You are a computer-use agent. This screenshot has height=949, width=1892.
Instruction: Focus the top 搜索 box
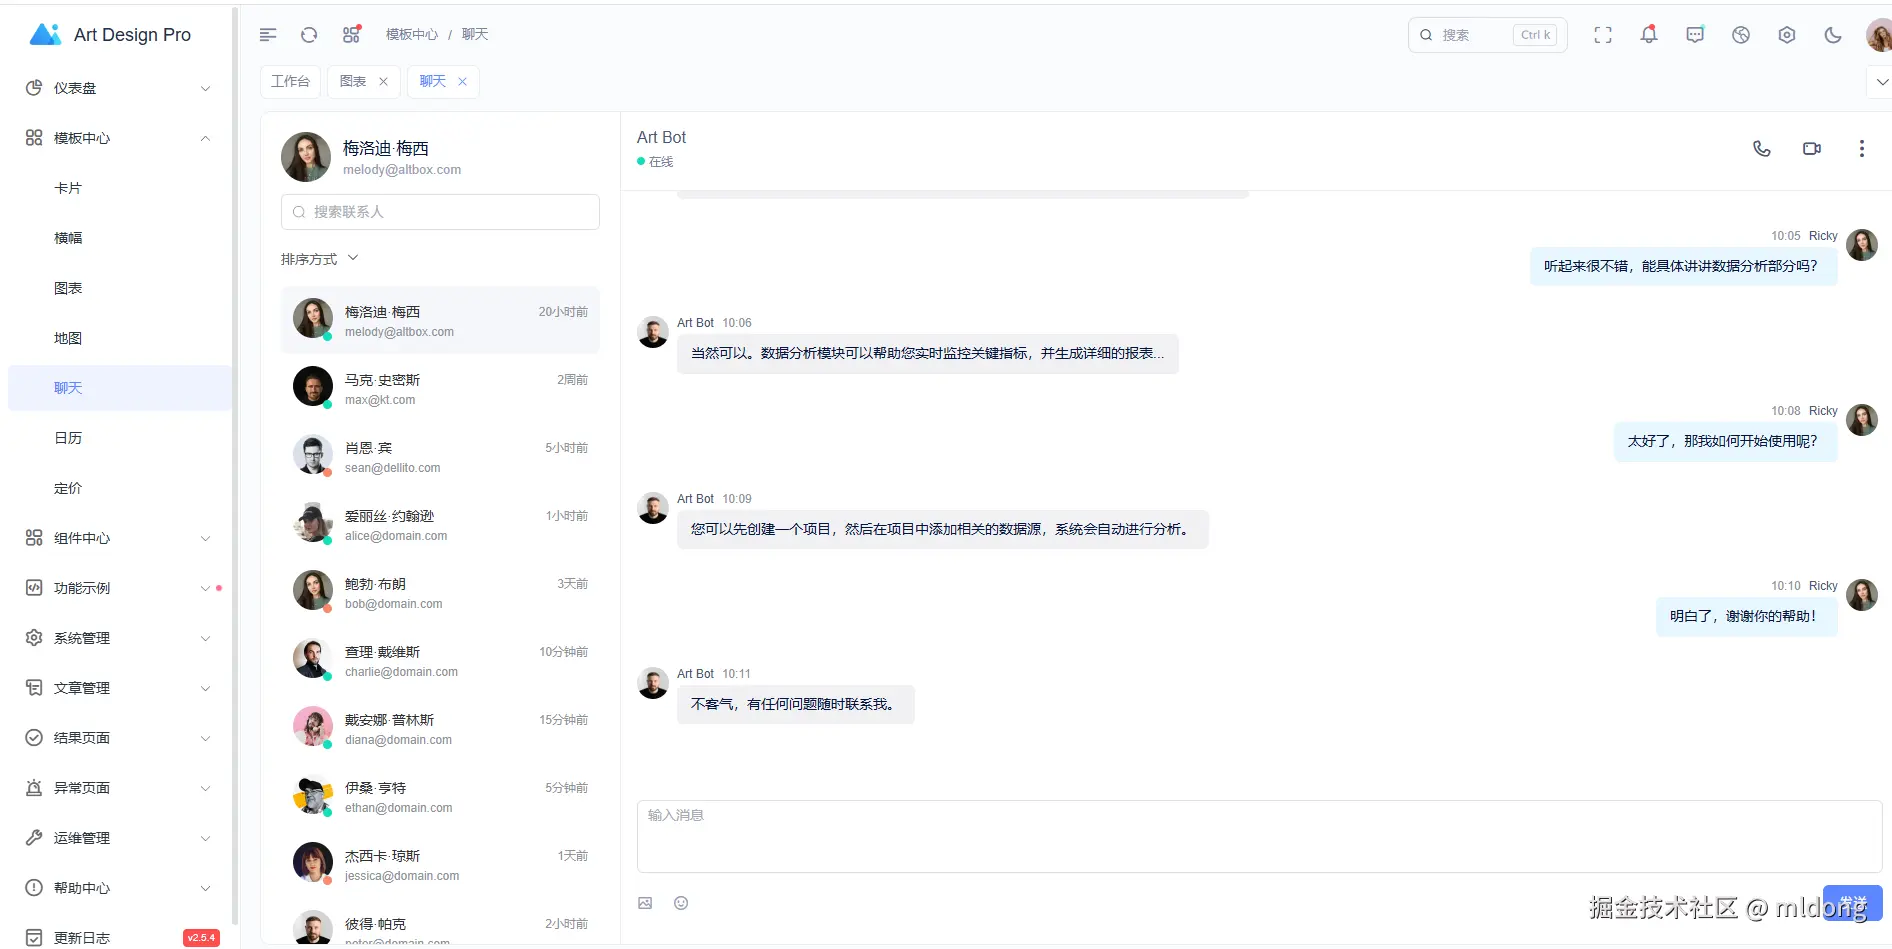pyautogui.click(x=1487, y=35)
